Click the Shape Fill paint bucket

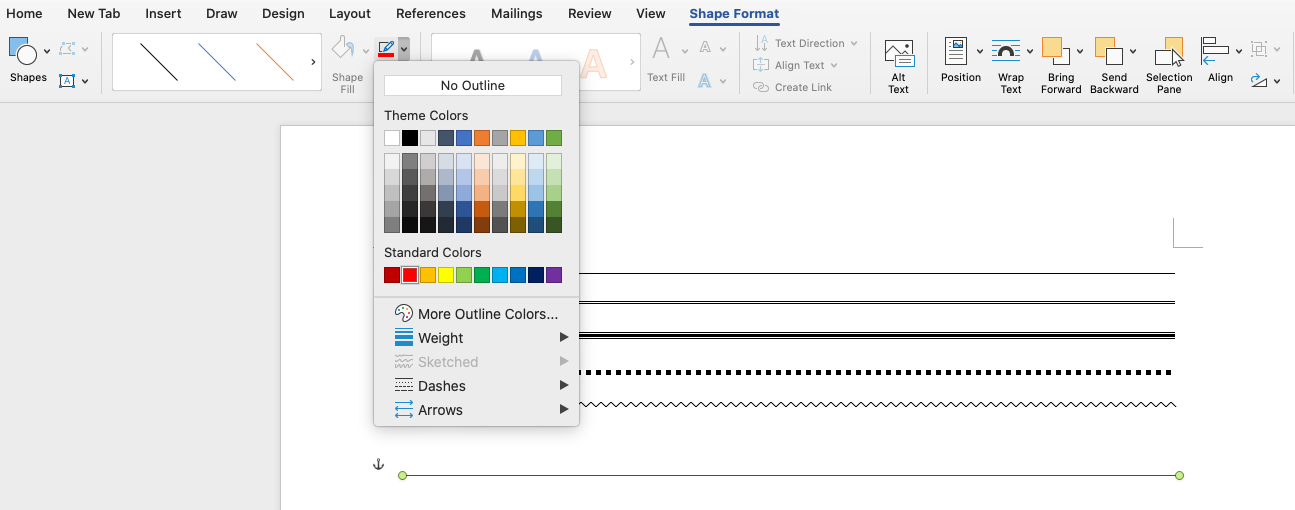pyautogui.click(x=343, y=49)
